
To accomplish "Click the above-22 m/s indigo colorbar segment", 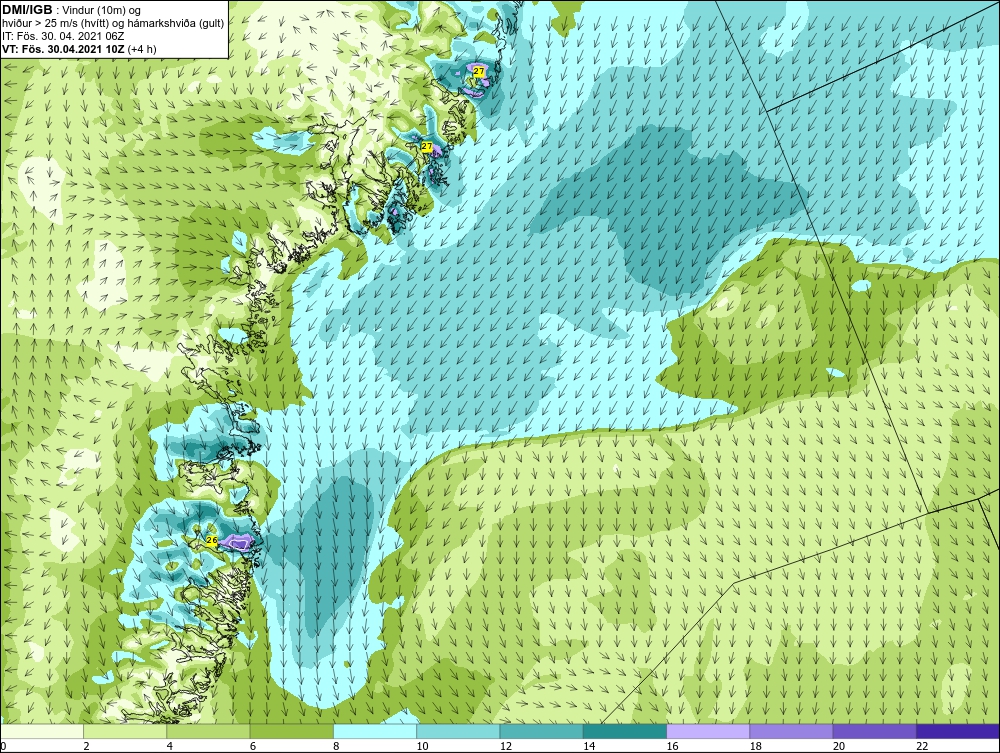I will (957, 731).
